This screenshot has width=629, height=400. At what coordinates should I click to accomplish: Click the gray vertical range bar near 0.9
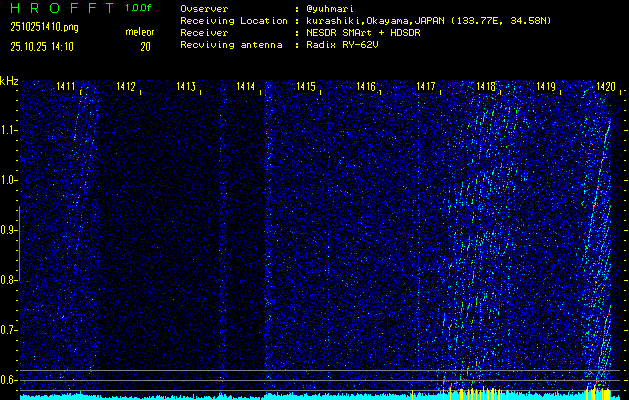pyautogui.click(x=19, y=244)
